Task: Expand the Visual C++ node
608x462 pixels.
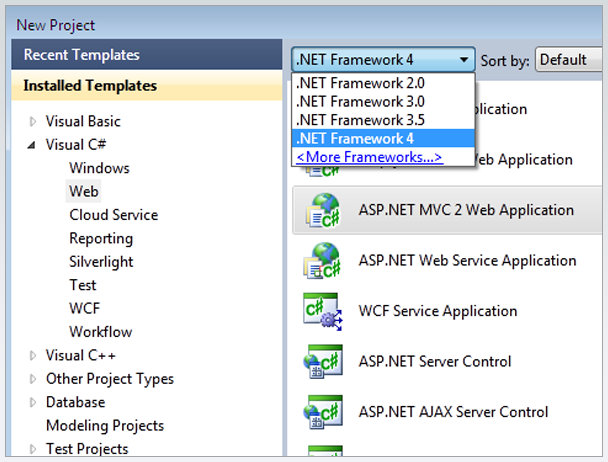Action: point(33,355)
